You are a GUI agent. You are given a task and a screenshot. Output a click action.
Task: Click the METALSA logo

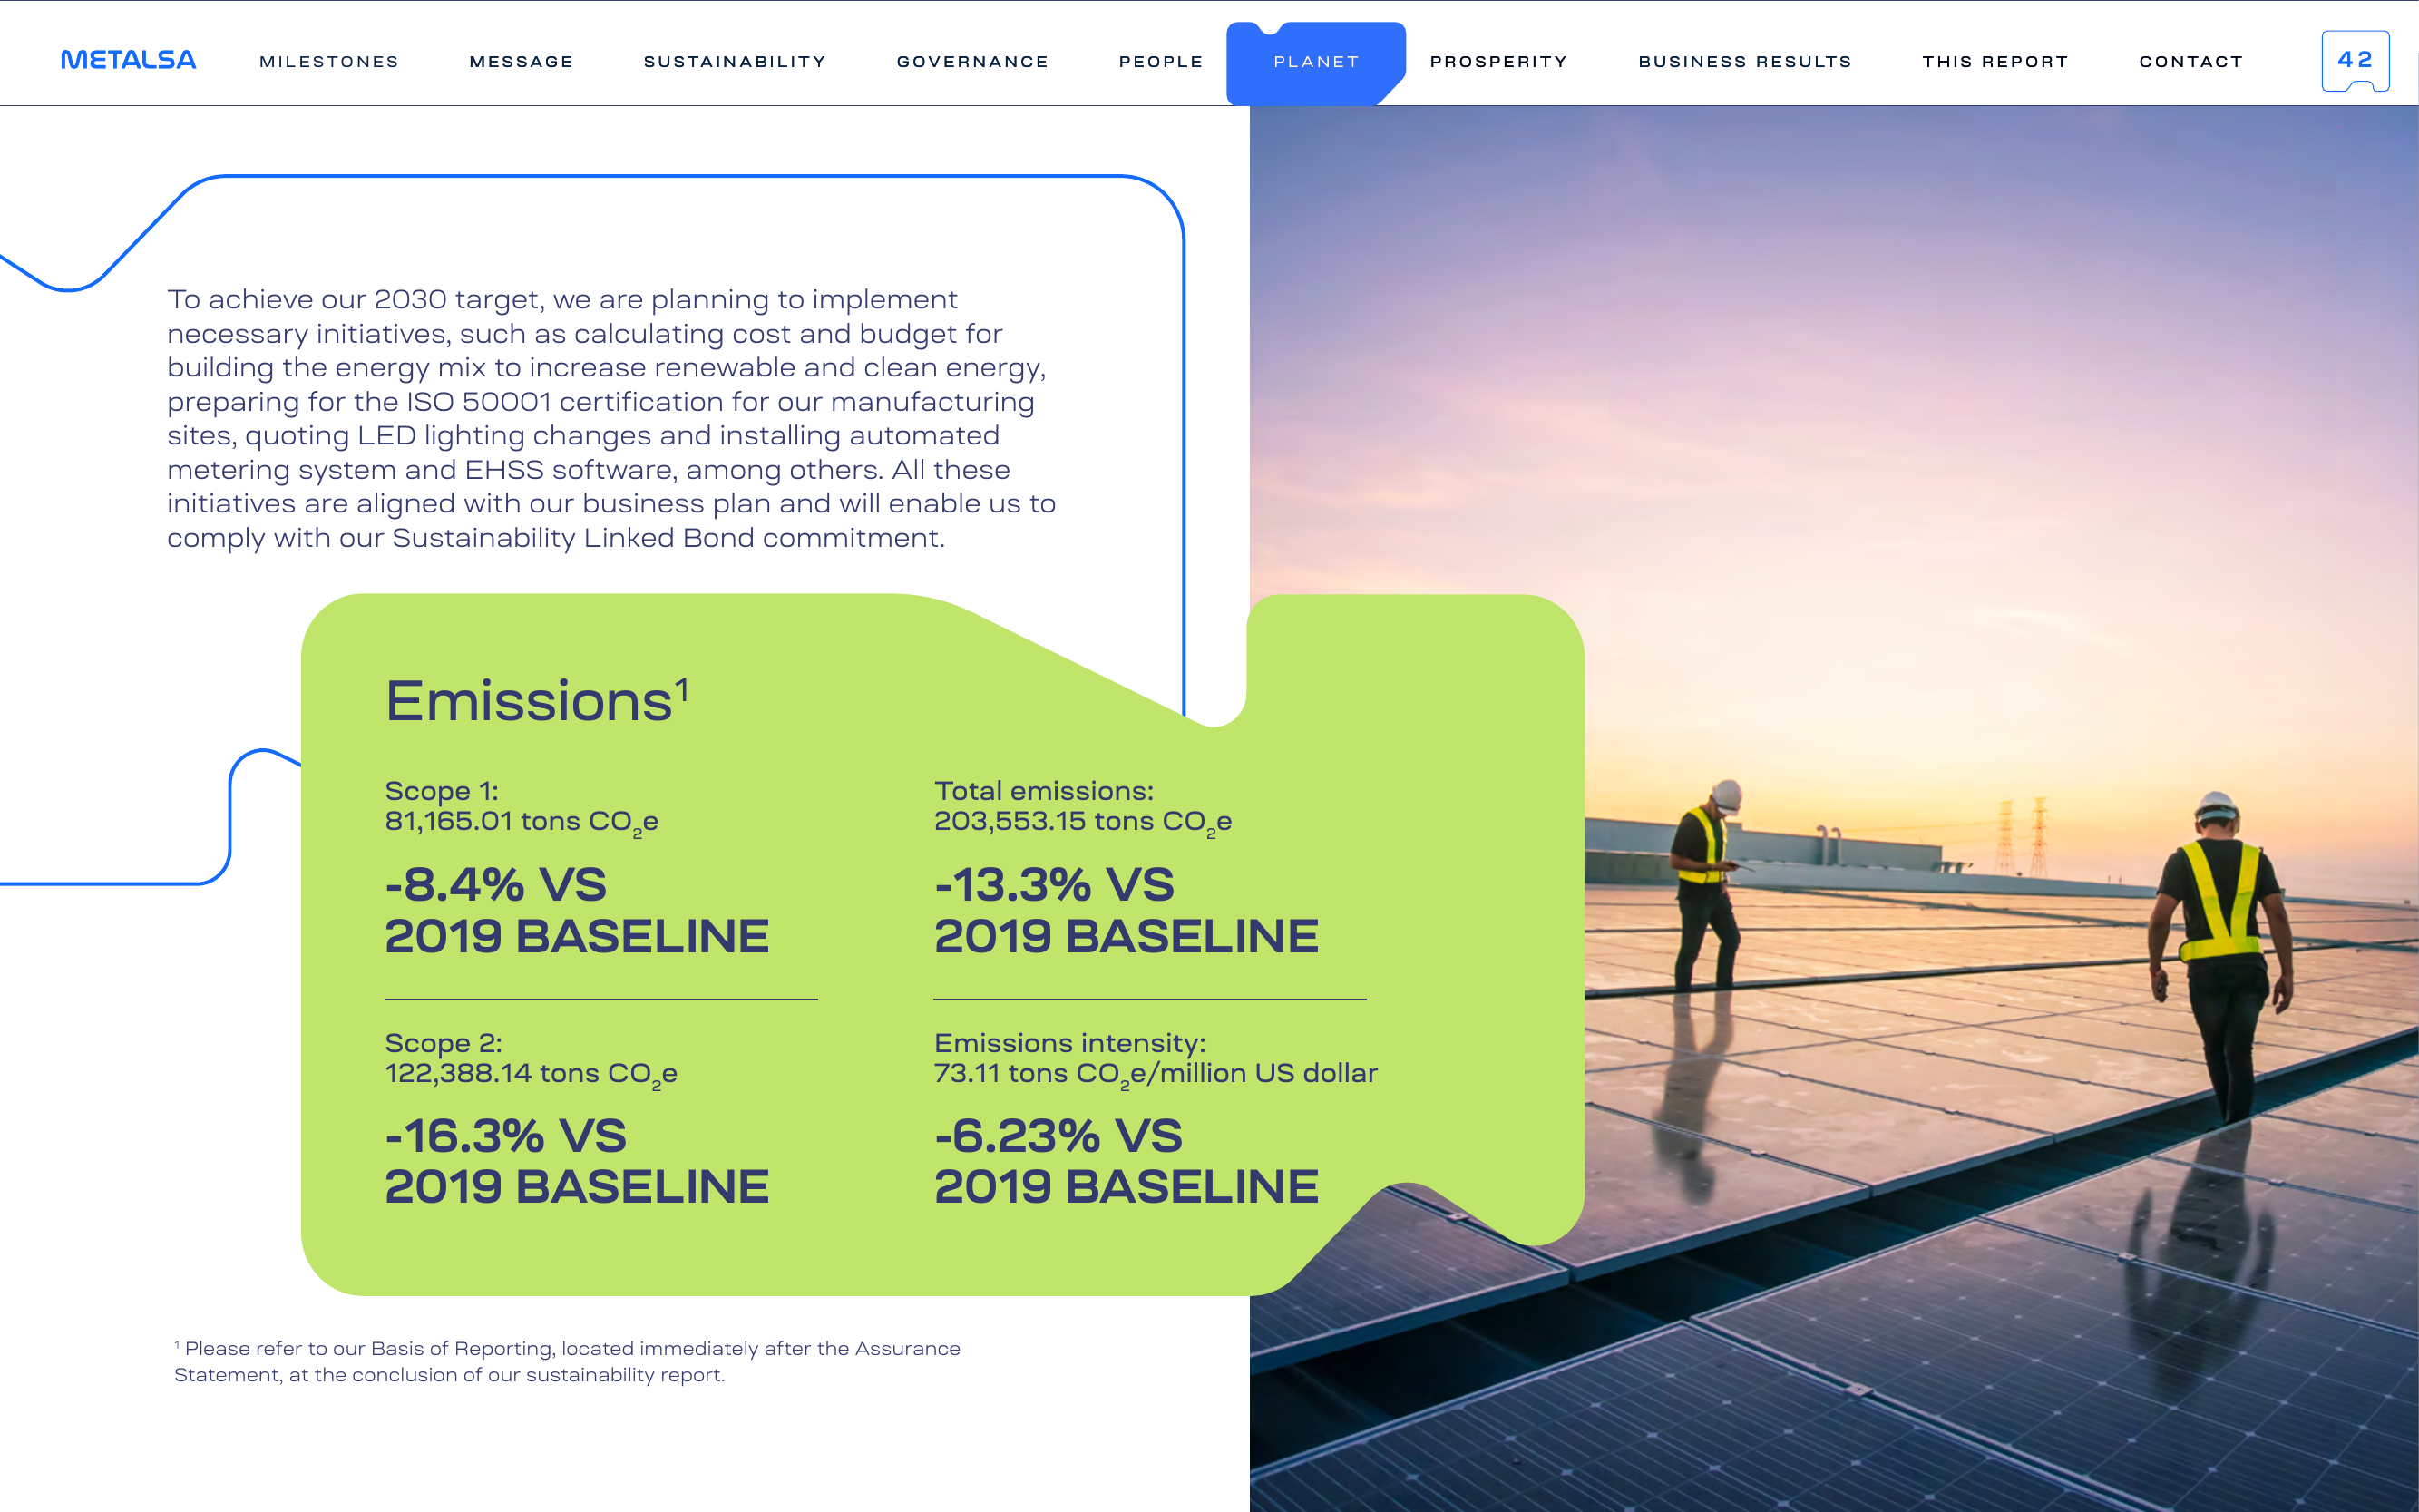(x=128, y=60)
